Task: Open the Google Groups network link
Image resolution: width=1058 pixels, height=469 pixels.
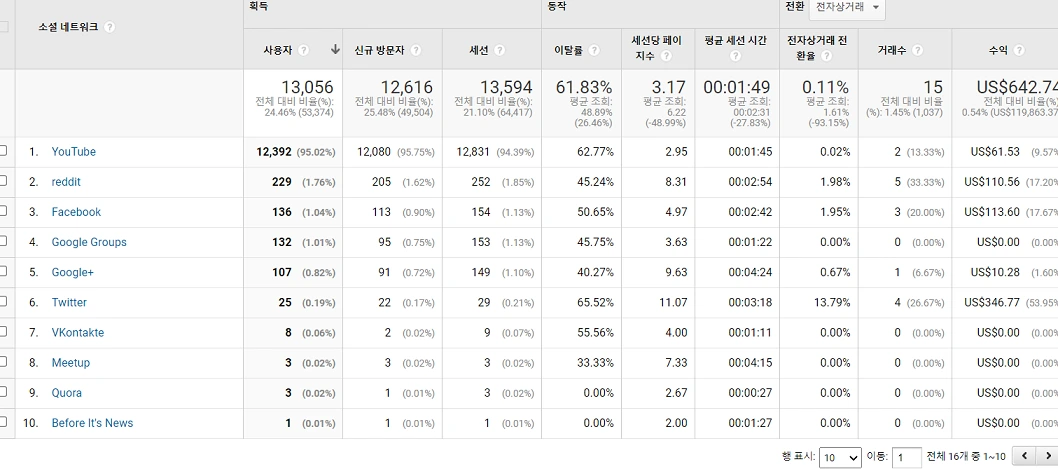Action: pyautogui.click(x=89, y=242)
